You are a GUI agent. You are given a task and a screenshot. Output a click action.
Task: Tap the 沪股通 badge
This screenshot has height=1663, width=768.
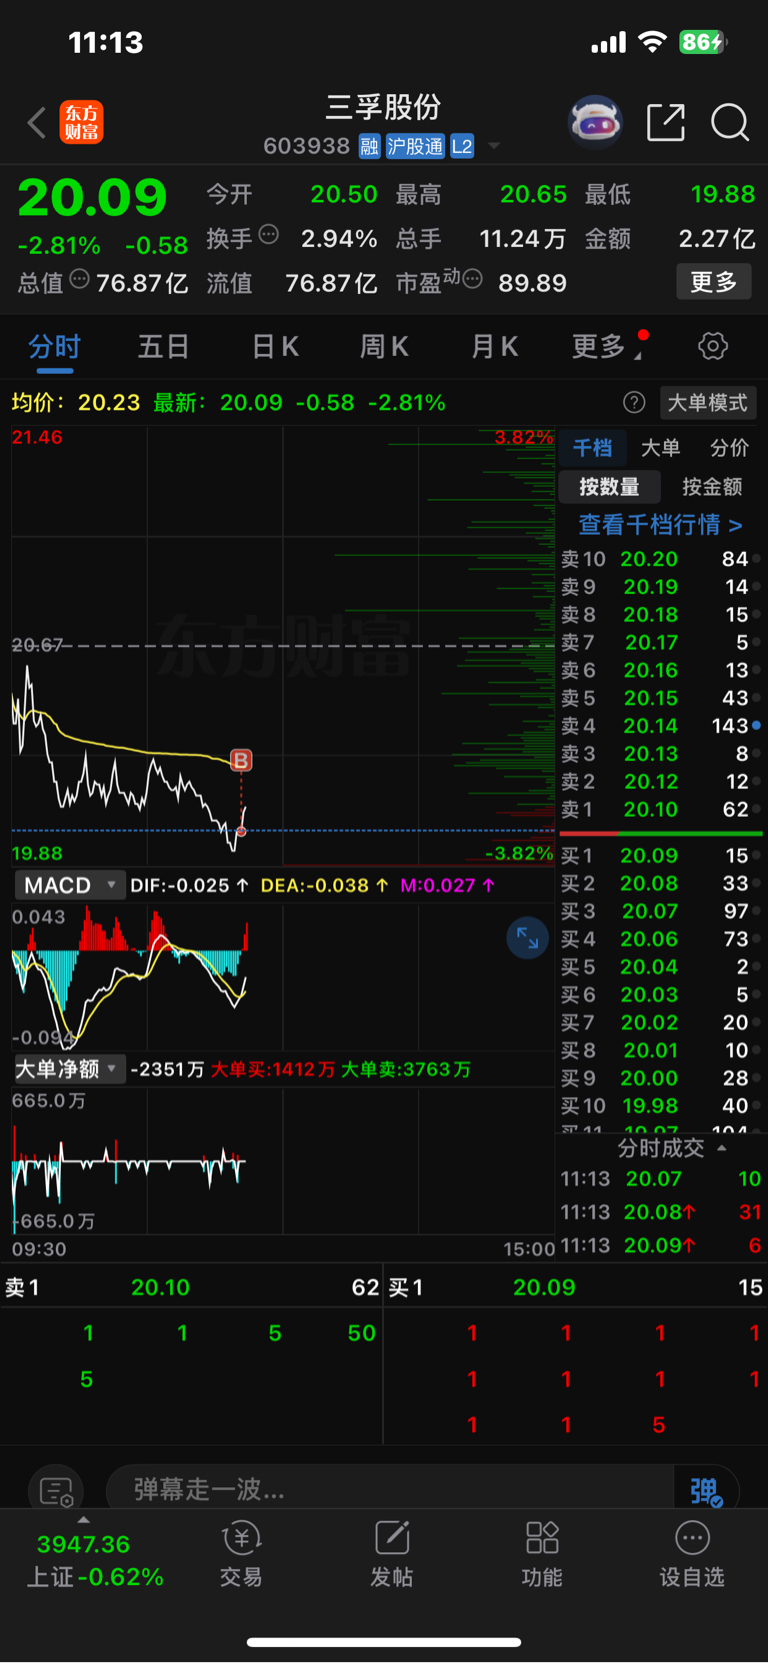click(x=415, y=147)
